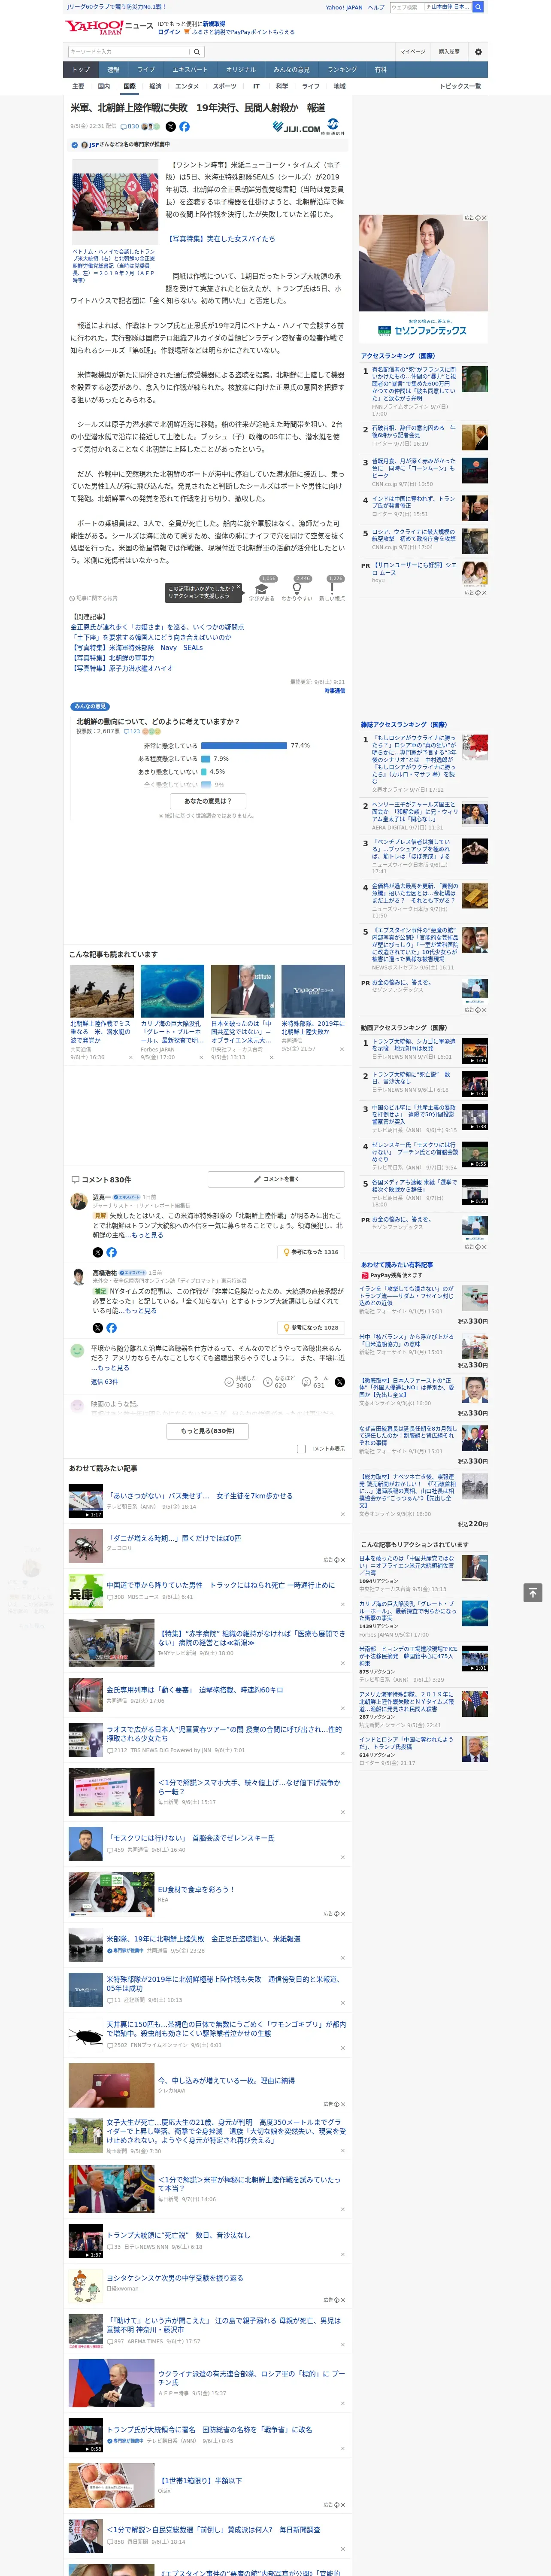Switch to the ライブ top-nav tab
The width and height of the screenshot is (551, 2576).
pos(146,69)
